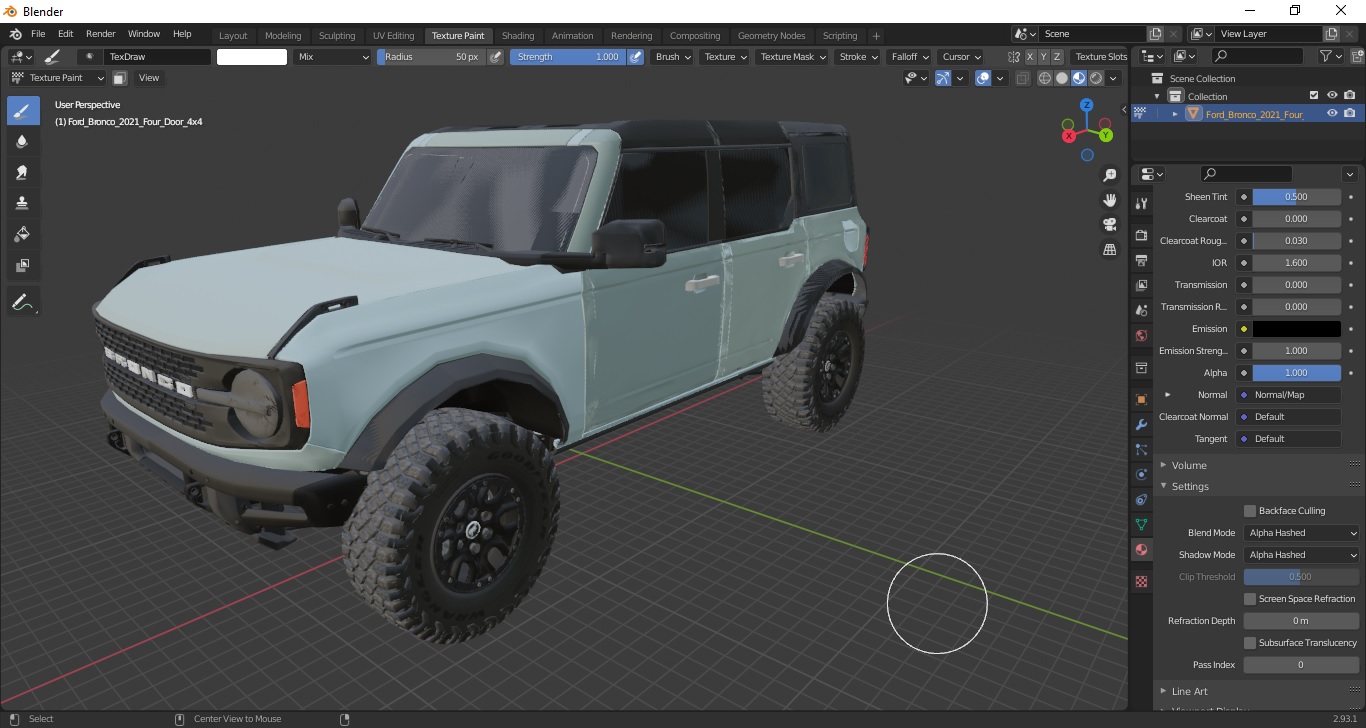The image size is (1366, 728).
Task: Select the Smear tool
Action: coord(23,172)
